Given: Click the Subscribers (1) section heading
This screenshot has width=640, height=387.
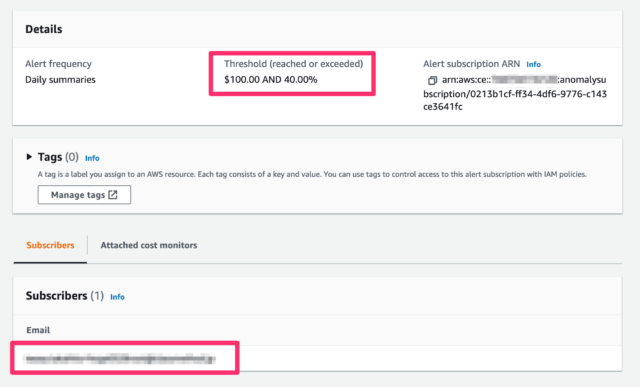Looking at the screenshot, I should click(64, 296).
